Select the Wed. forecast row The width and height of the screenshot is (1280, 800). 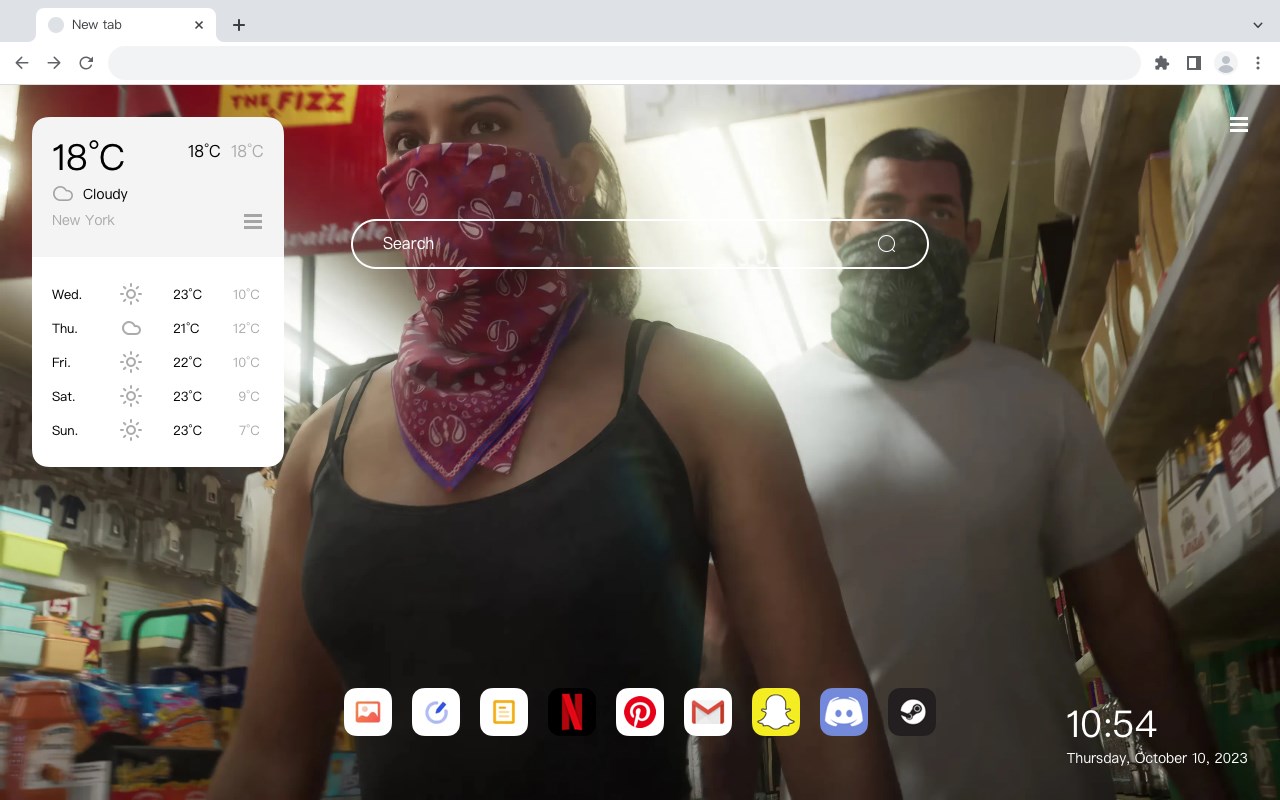pyautogui.click(x=158, y=294)
